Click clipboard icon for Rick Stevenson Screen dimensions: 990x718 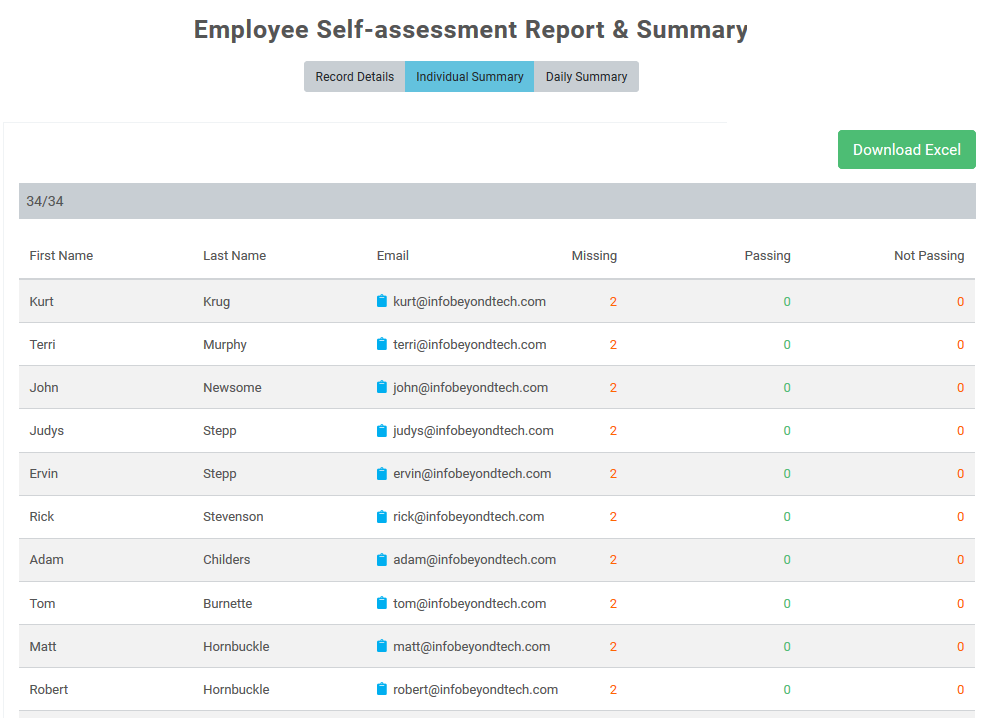coord(381,517)
